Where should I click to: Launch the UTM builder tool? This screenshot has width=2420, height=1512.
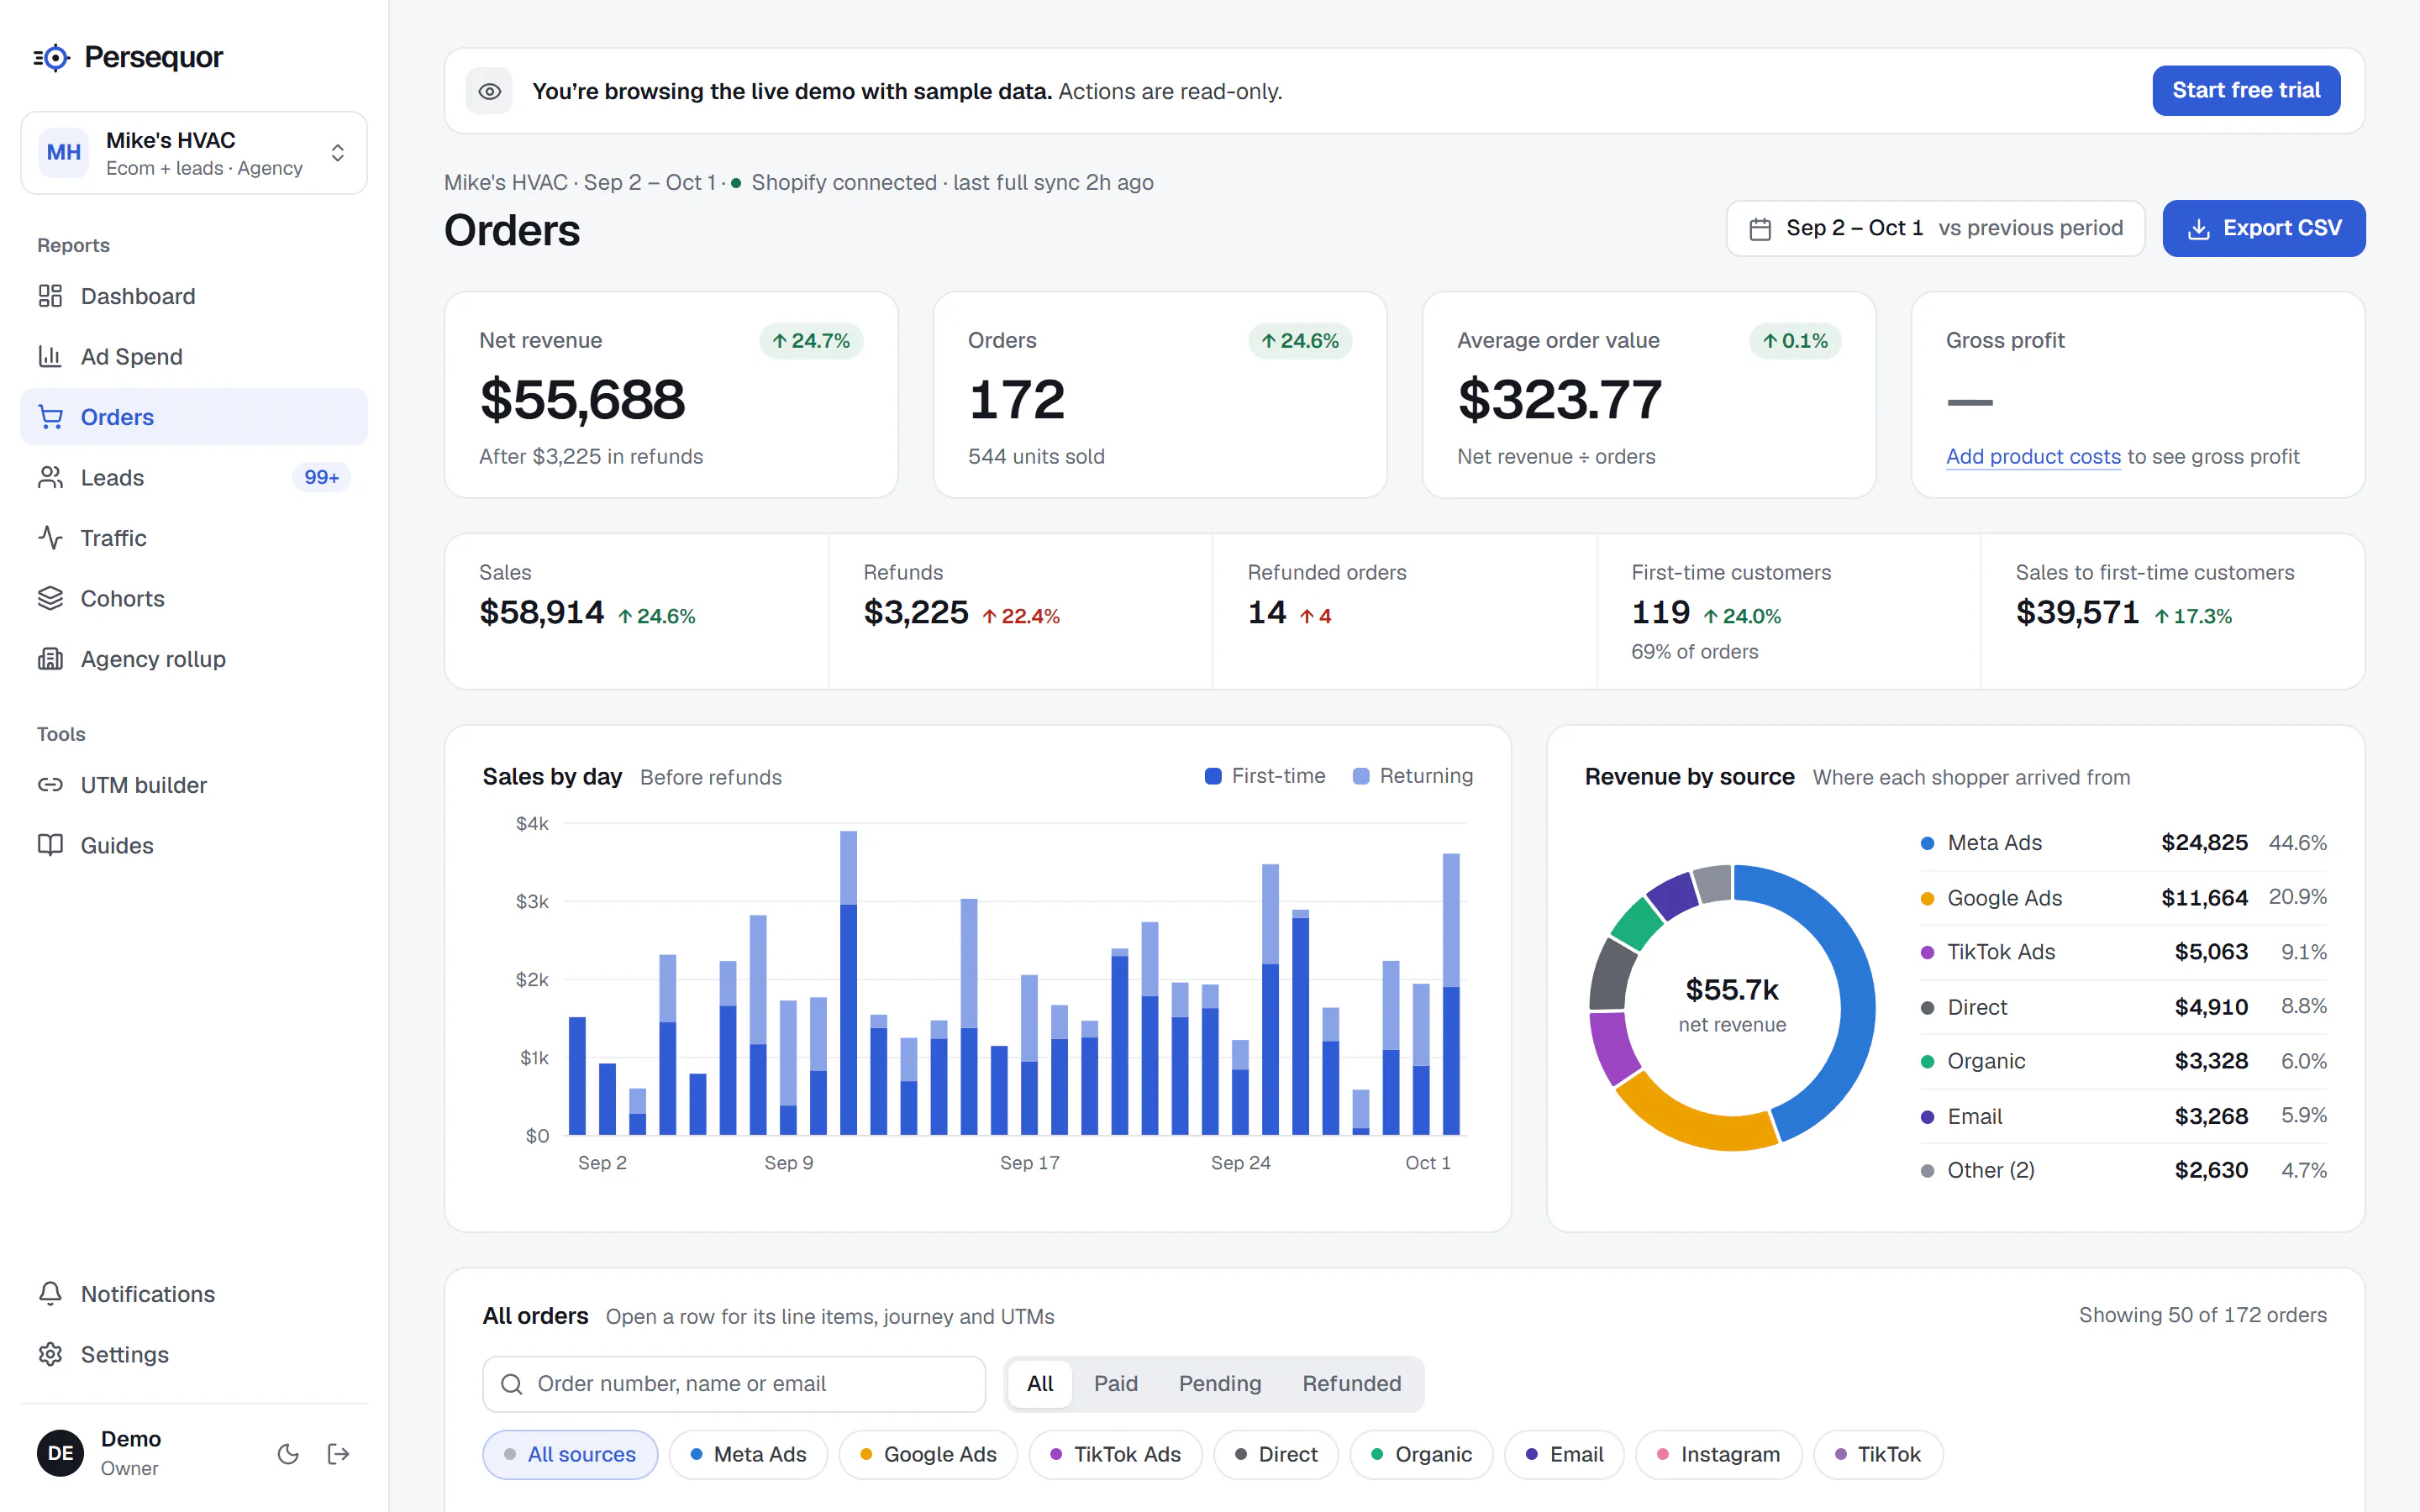tap(194, 785)
